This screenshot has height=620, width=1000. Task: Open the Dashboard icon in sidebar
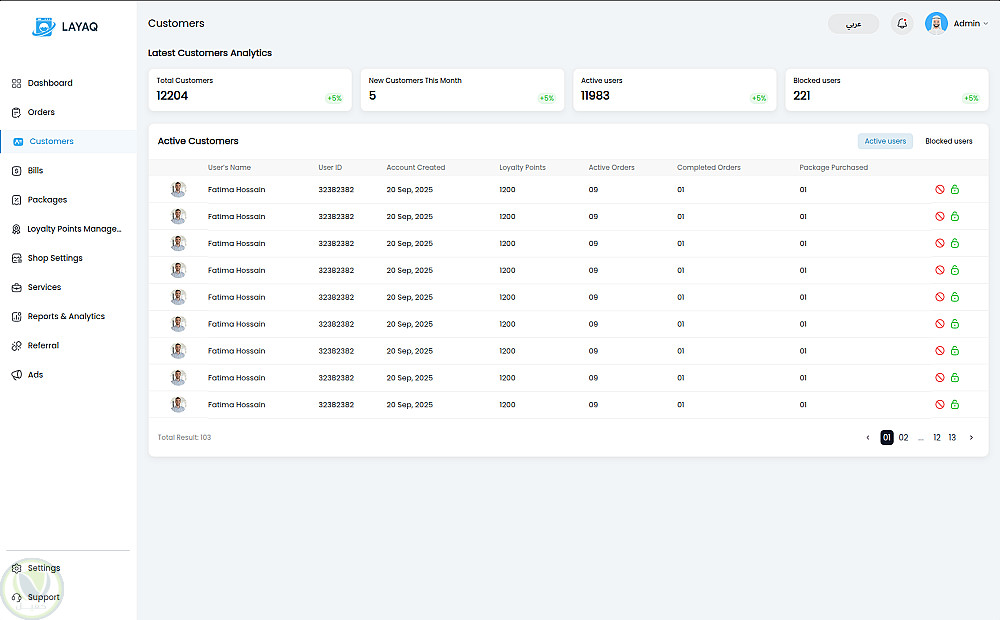tap(17, 84)
